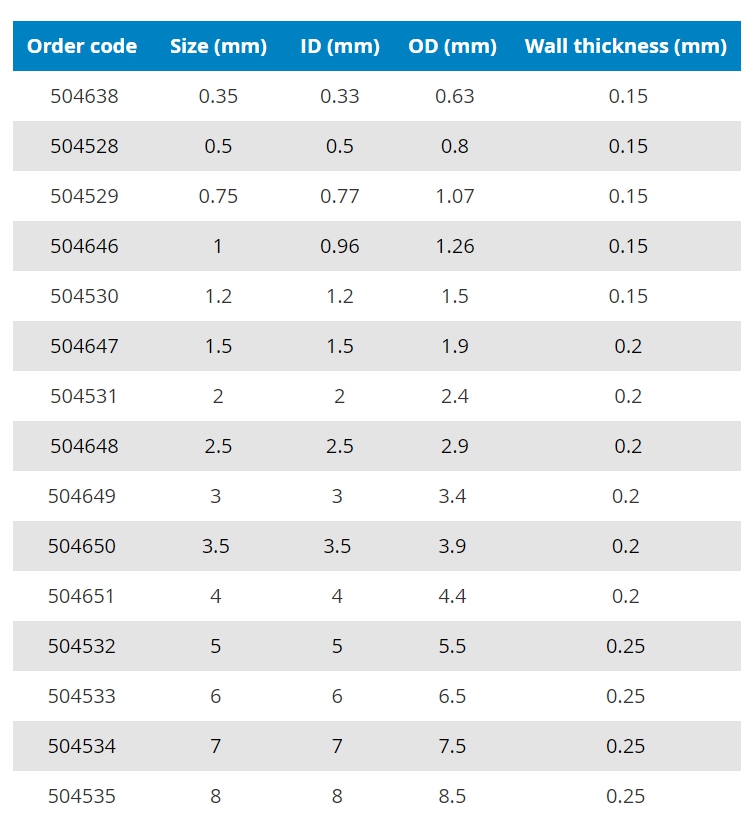
Task: Select order code 504647
Action: [84, 346]
